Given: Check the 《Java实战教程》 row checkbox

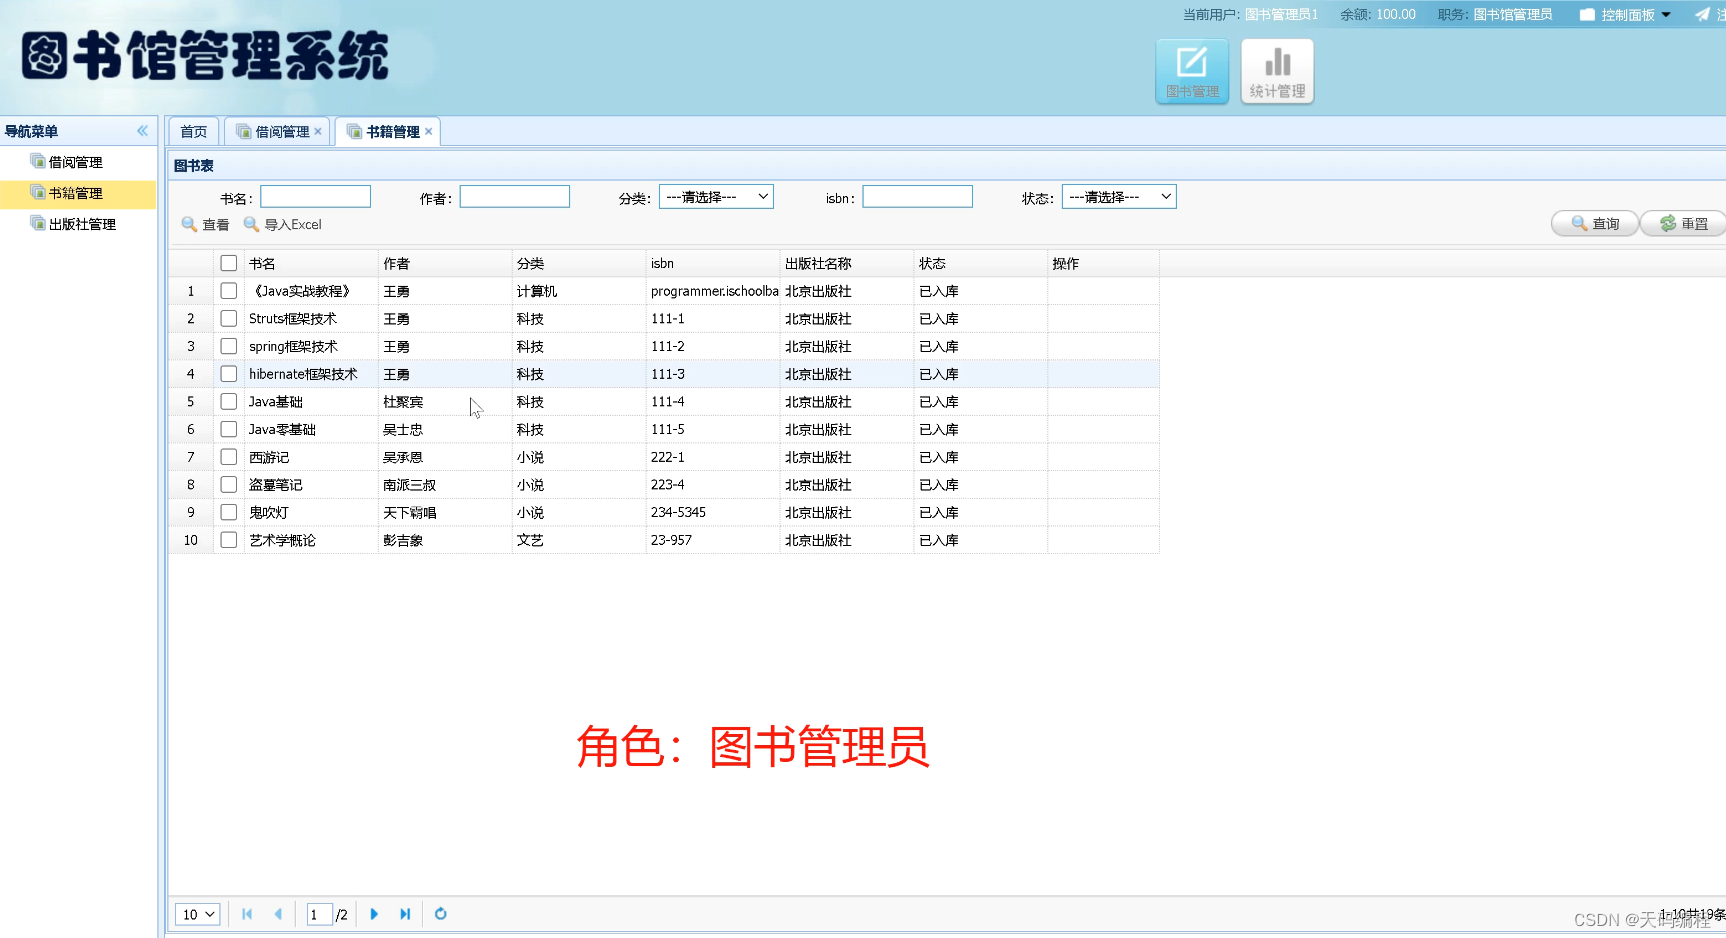Looking at the screenshot, I should pyautogui.click(x=229, y=291).
